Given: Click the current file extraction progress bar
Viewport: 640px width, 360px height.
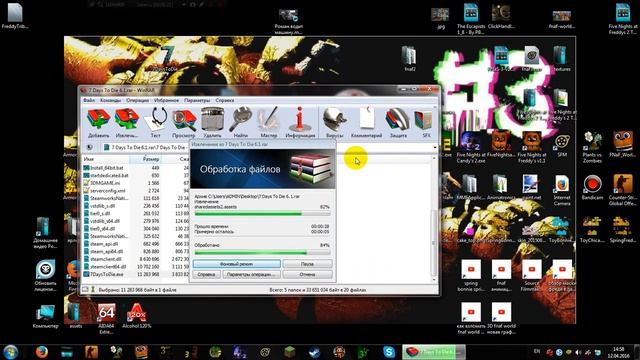Looking at the screenshot, I should pos(262,213).
